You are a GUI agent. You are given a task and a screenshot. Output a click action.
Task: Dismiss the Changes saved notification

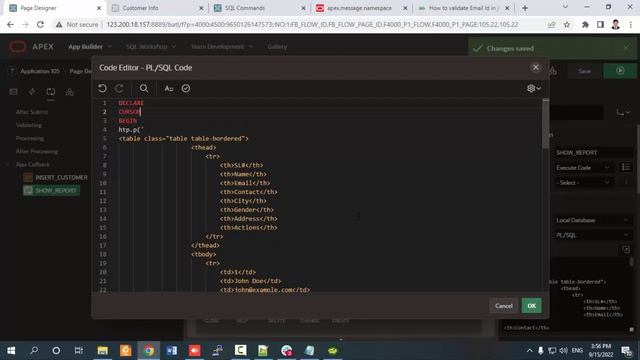pos(626,48)
